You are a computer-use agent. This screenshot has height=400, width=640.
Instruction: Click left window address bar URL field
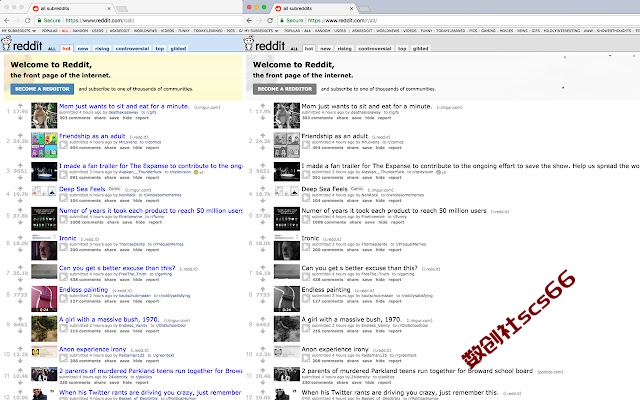click(139, 20)
